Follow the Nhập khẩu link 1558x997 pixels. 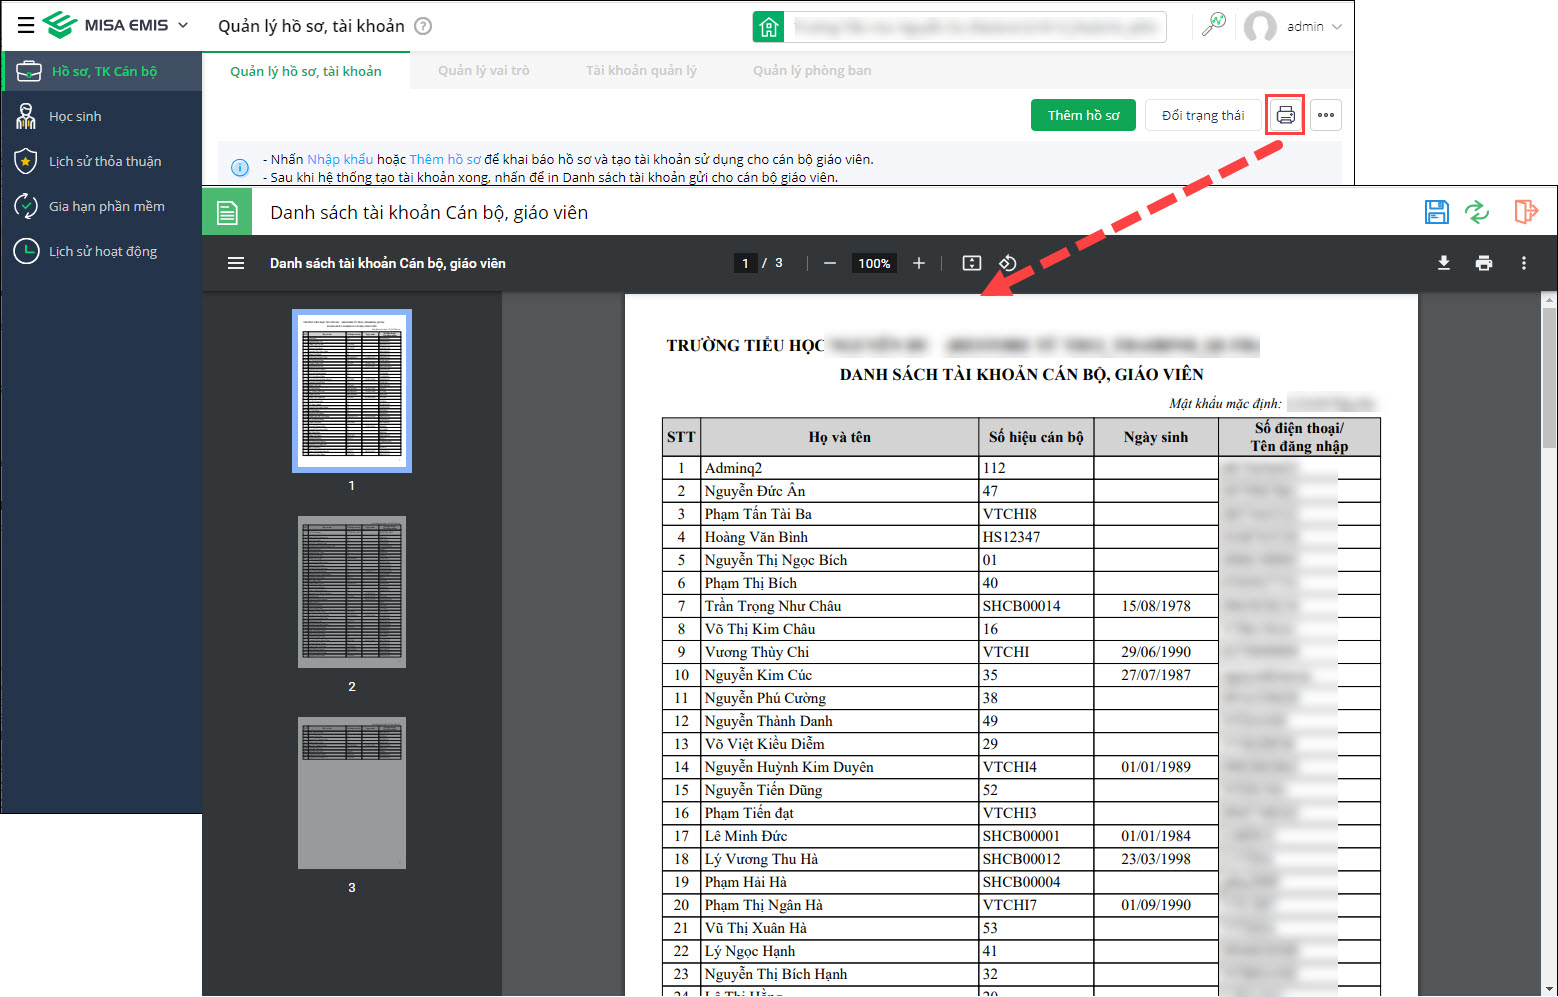pyautogui.click(x=340, y=159)
